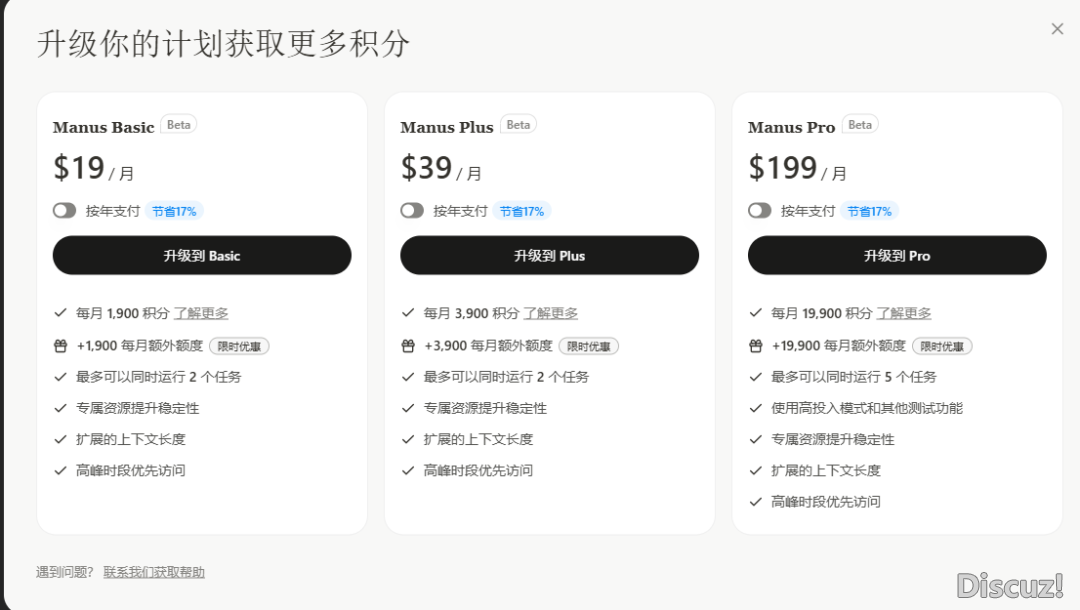This screenshot has height=610, width=1080.
Task: Click the 升级到 Plus button
Action: coord(550,255)
